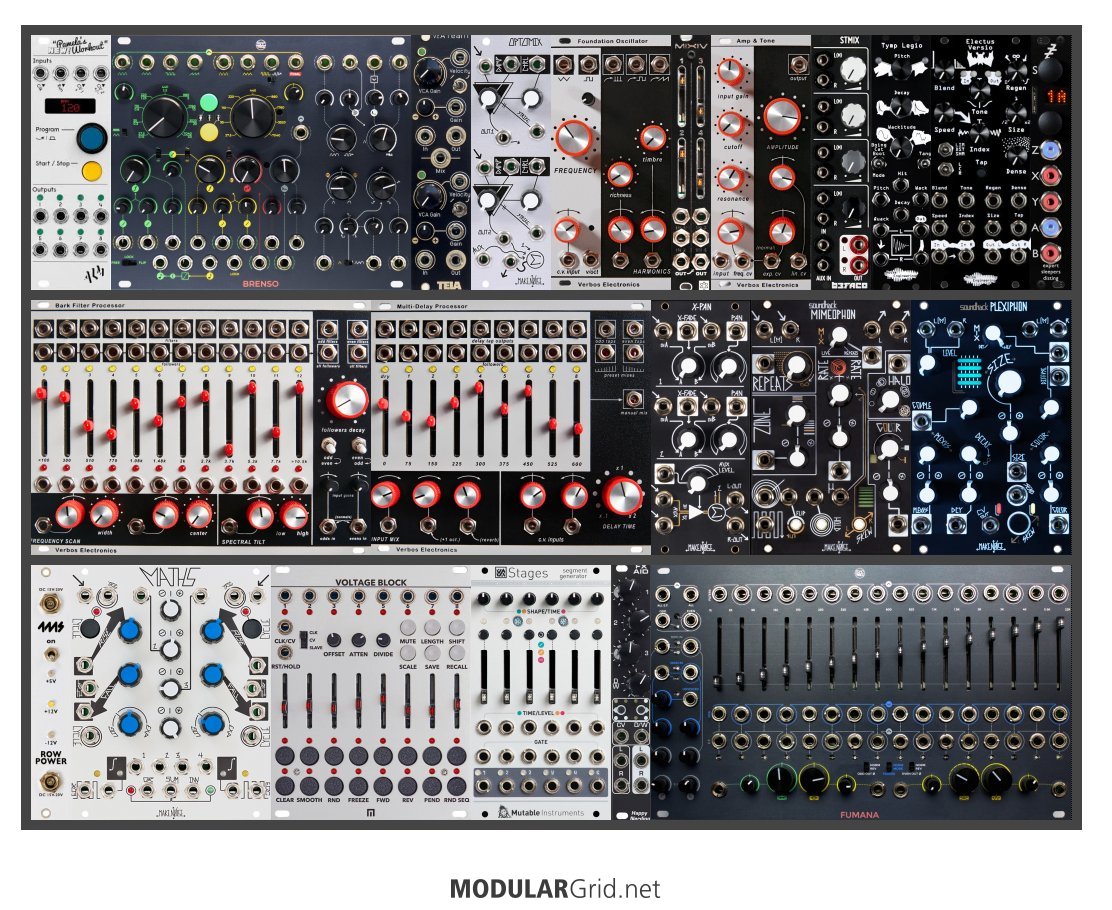Click the Malekko logo under Voltage Block
The image size is (1112, 910).
(x=371, y=813)
